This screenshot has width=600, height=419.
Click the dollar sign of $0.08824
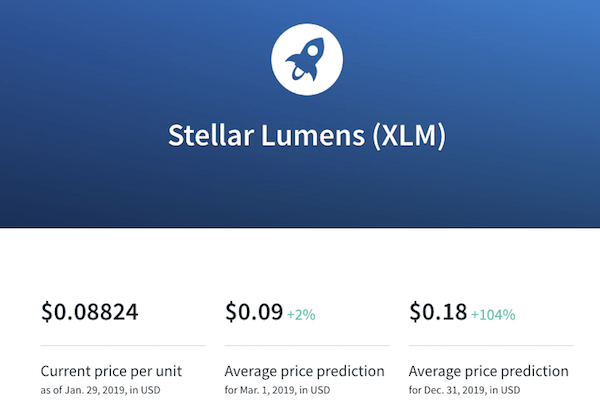point(47,311)
